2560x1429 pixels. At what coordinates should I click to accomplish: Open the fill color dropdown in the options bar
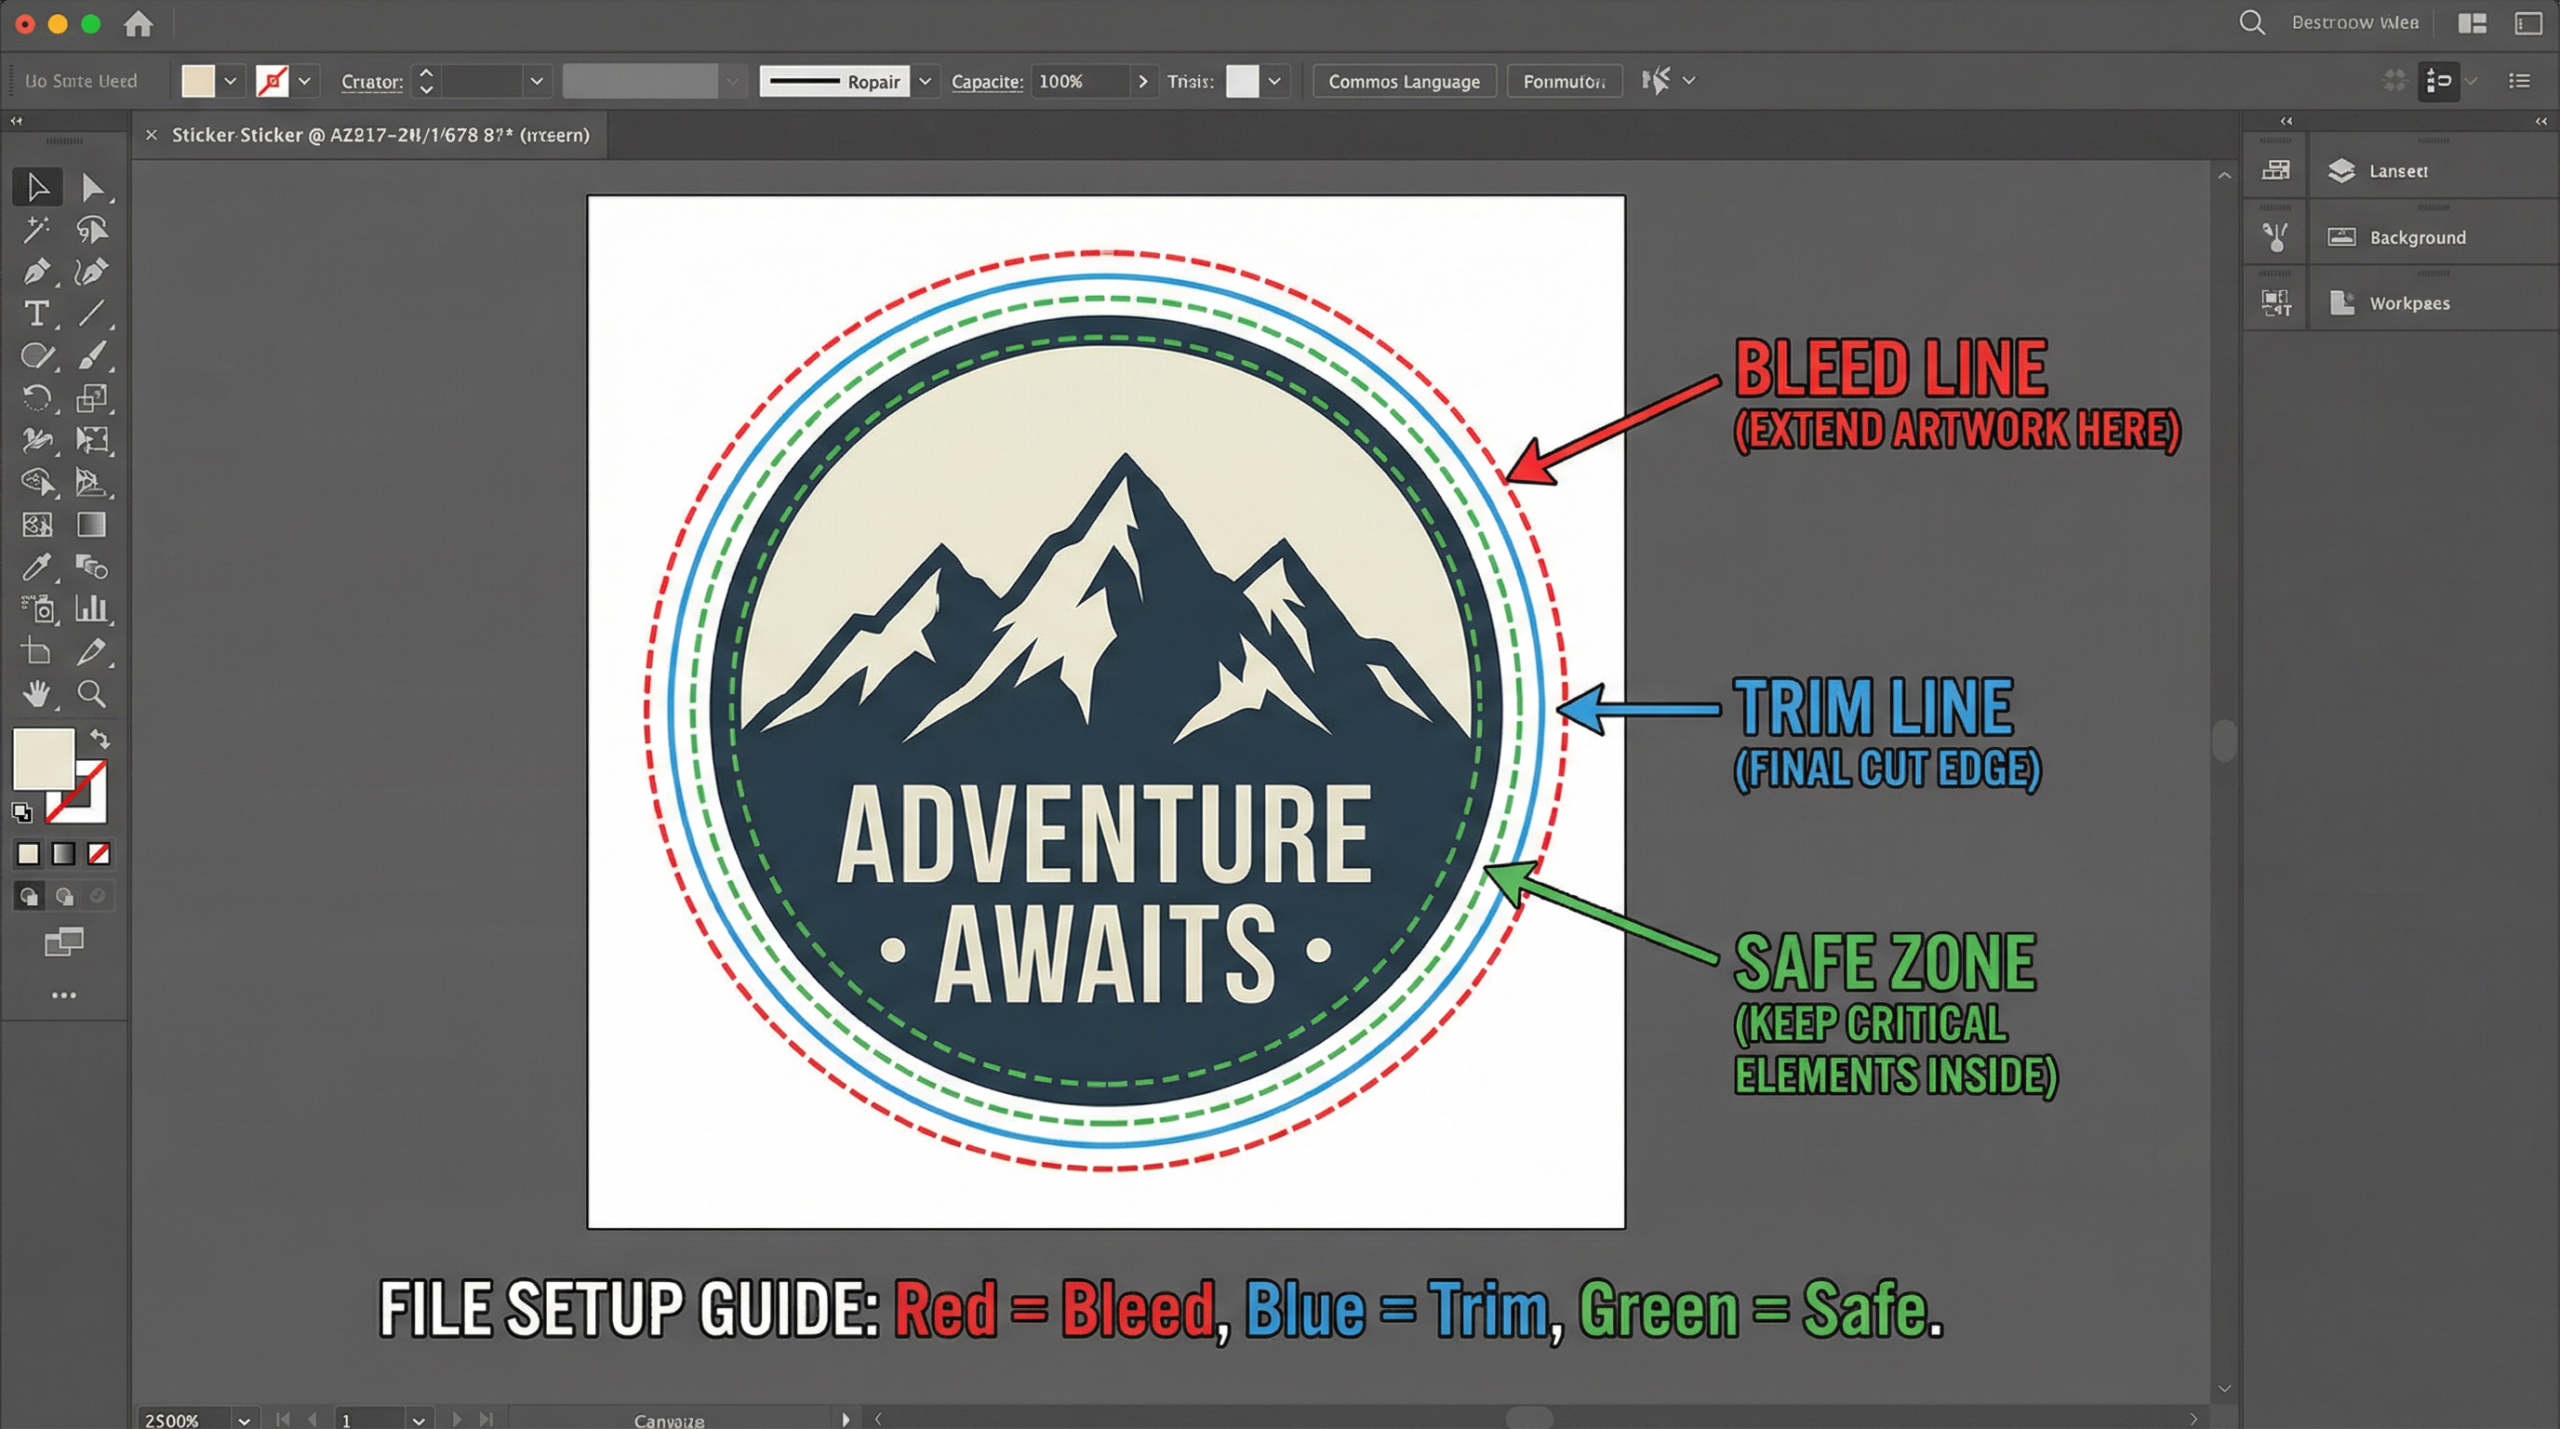tap(230, 81)
